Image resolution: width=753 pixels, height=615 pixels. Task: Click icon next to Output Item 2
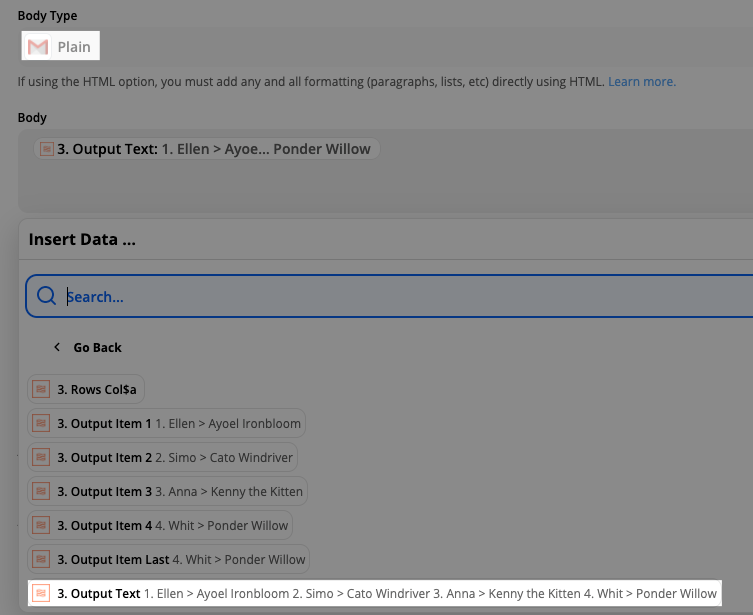point(41,457)
